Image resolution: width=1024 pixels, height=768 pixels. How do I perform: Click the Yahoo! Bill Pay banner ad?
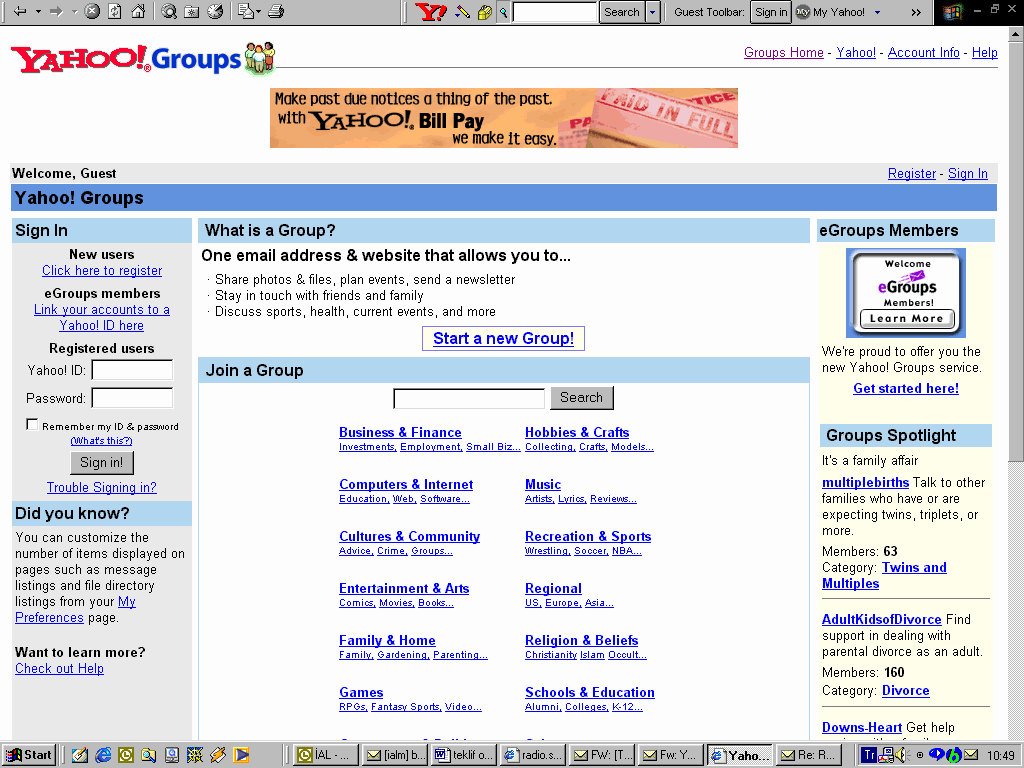pos(504,118)
